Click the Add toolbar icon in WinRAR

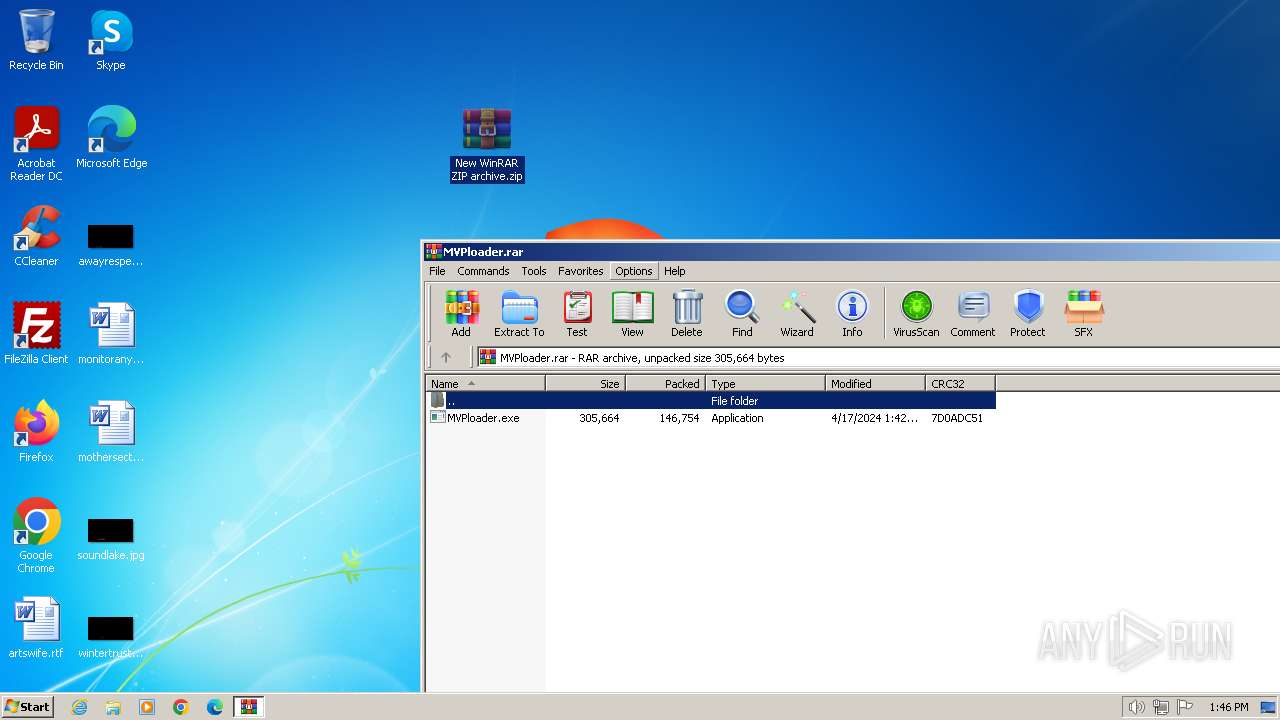(x=461, y=314)
